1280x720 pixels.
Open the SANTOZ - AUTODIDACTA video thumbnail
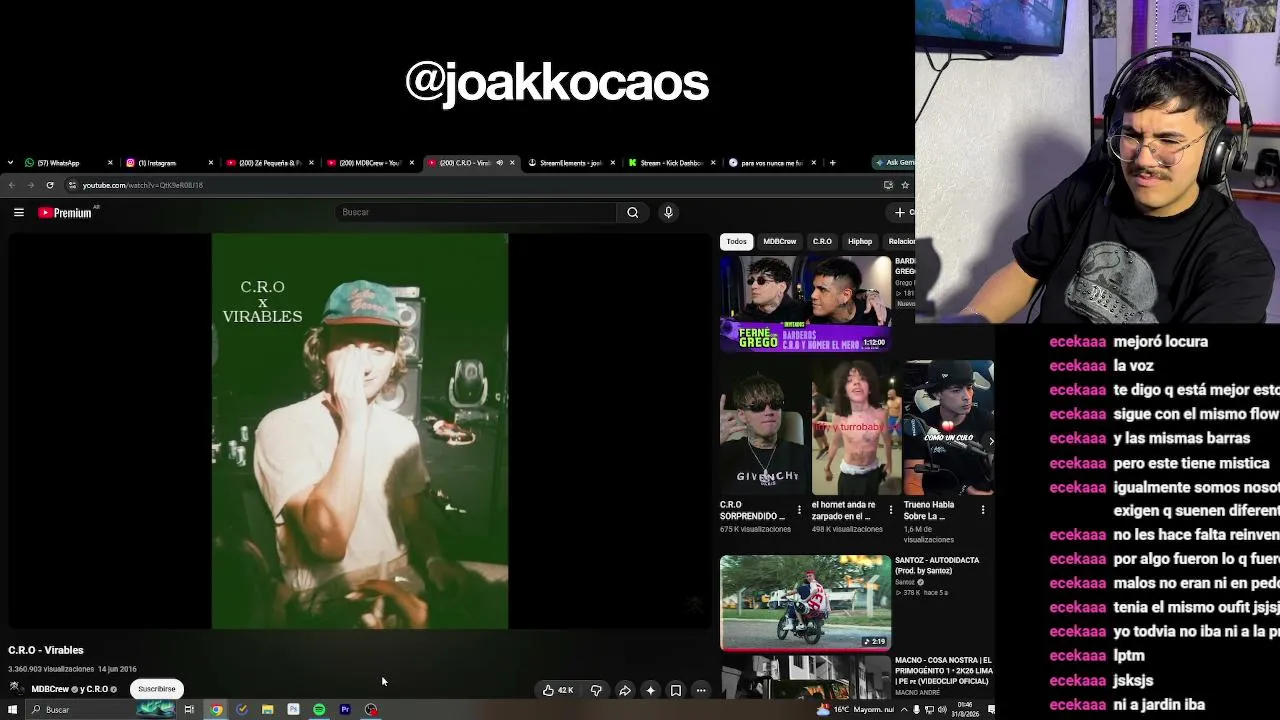[x=805, y=603]
